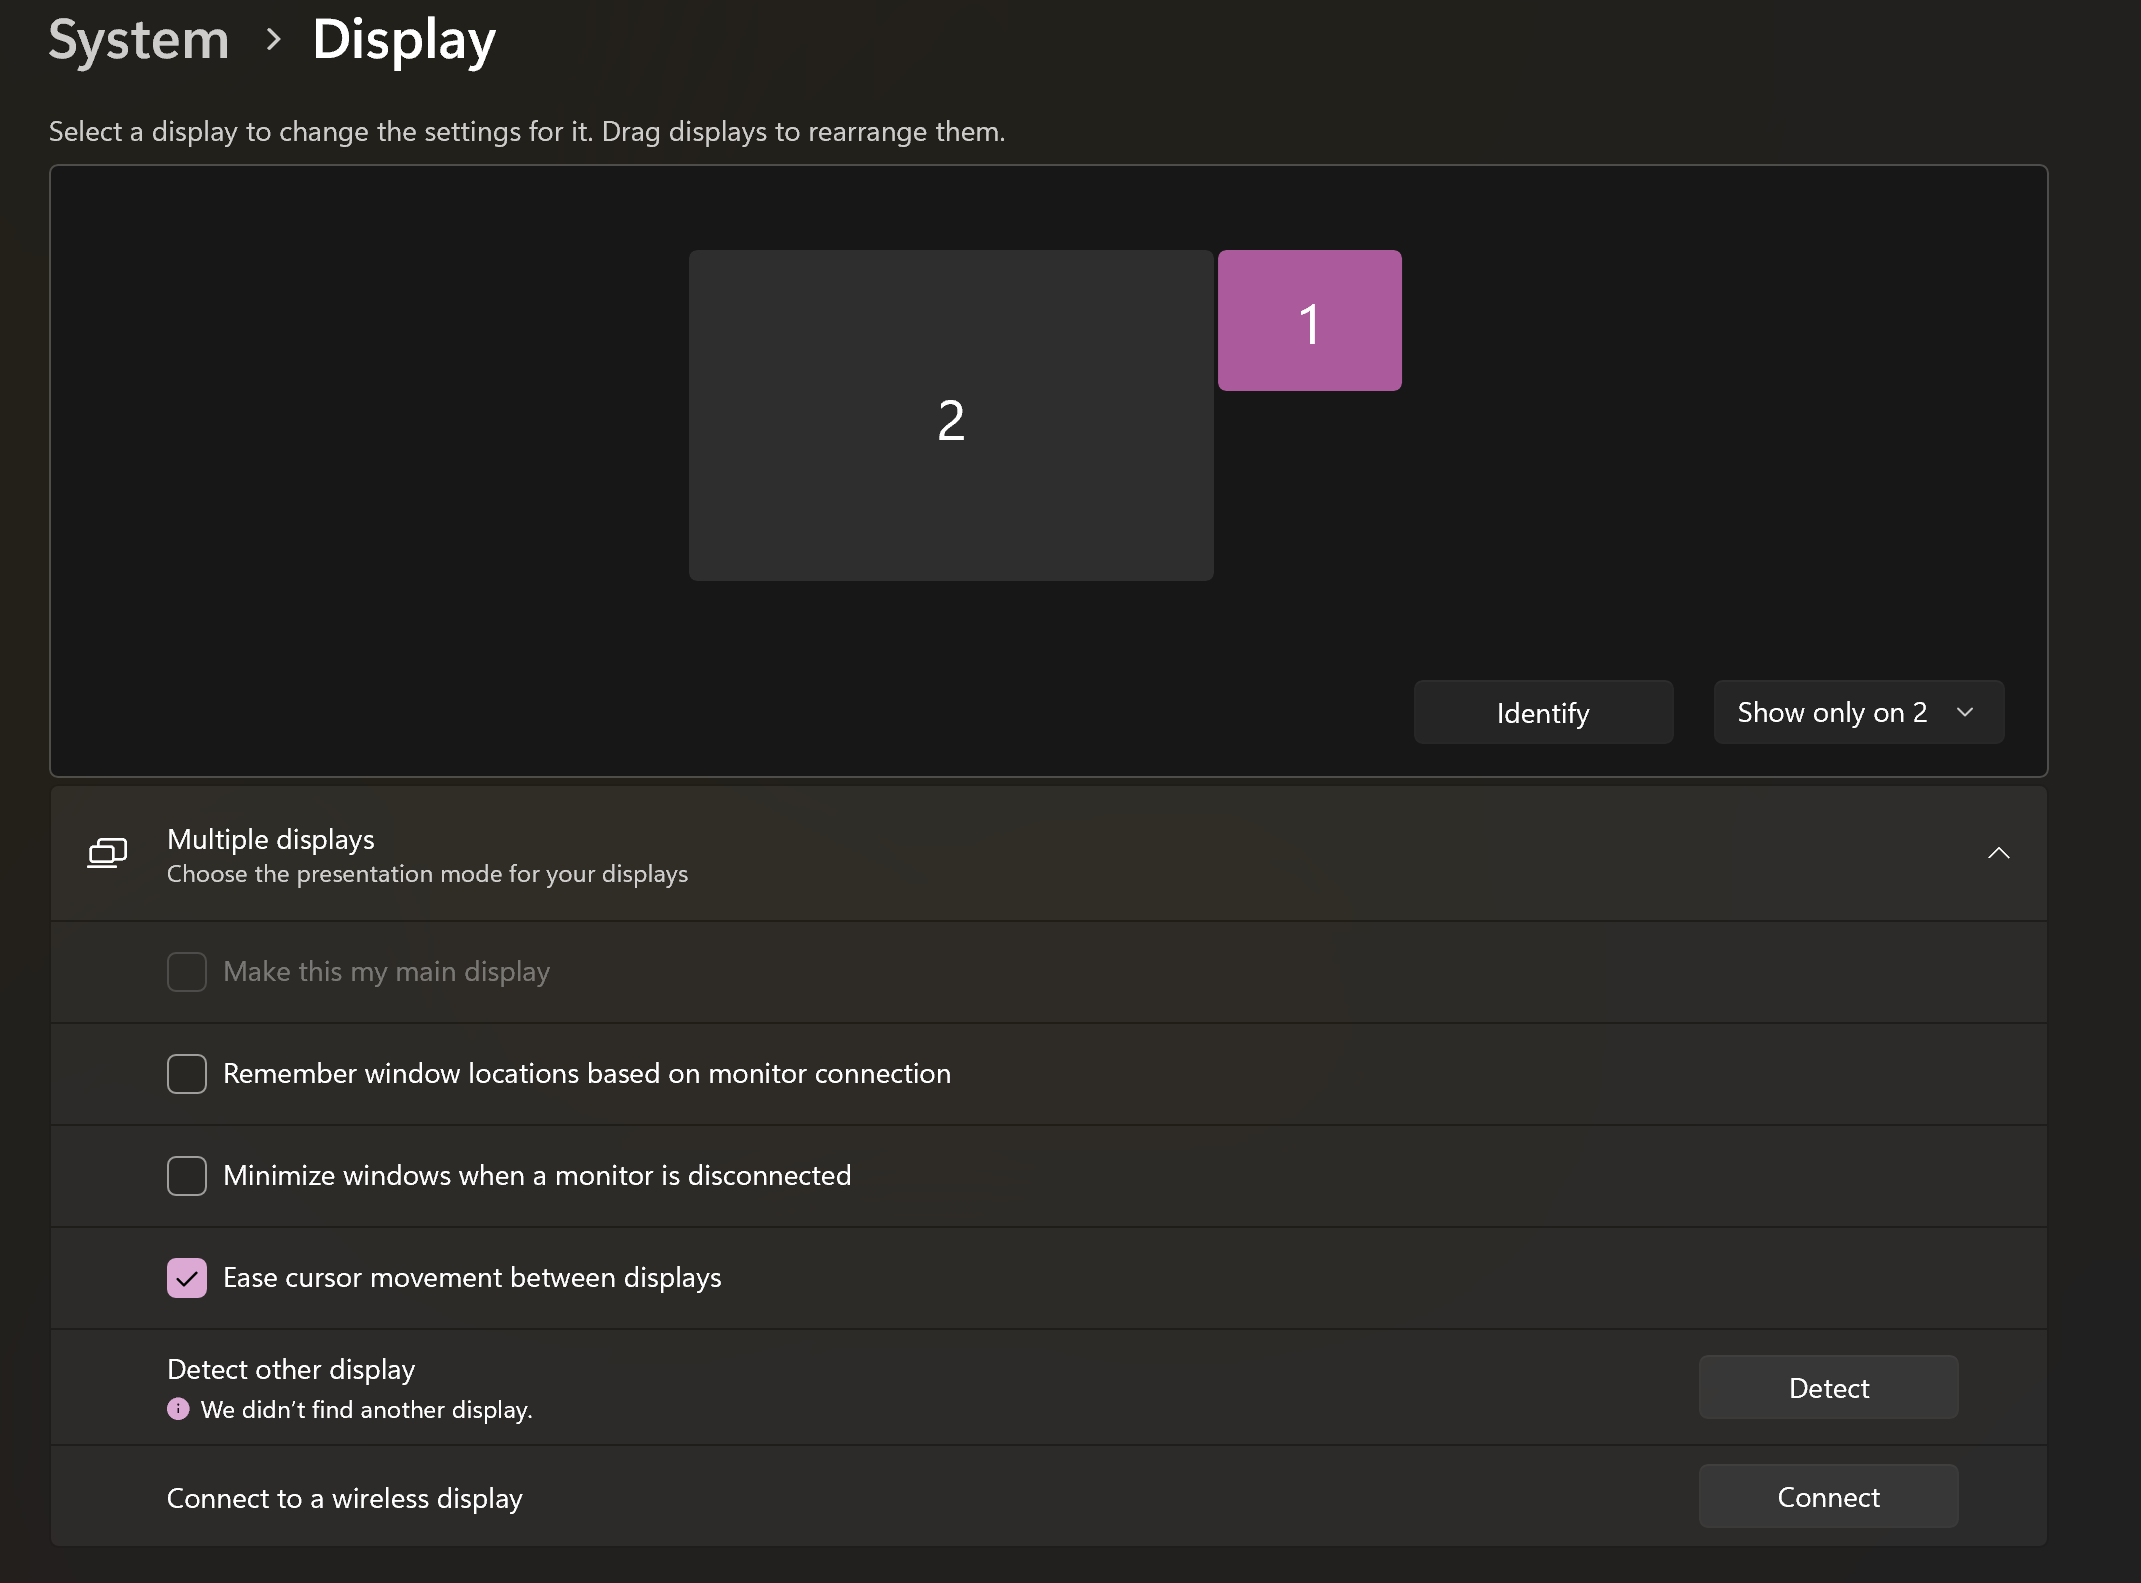
Task: Go back to System in the breadcrumb
Action: point(139,40)
